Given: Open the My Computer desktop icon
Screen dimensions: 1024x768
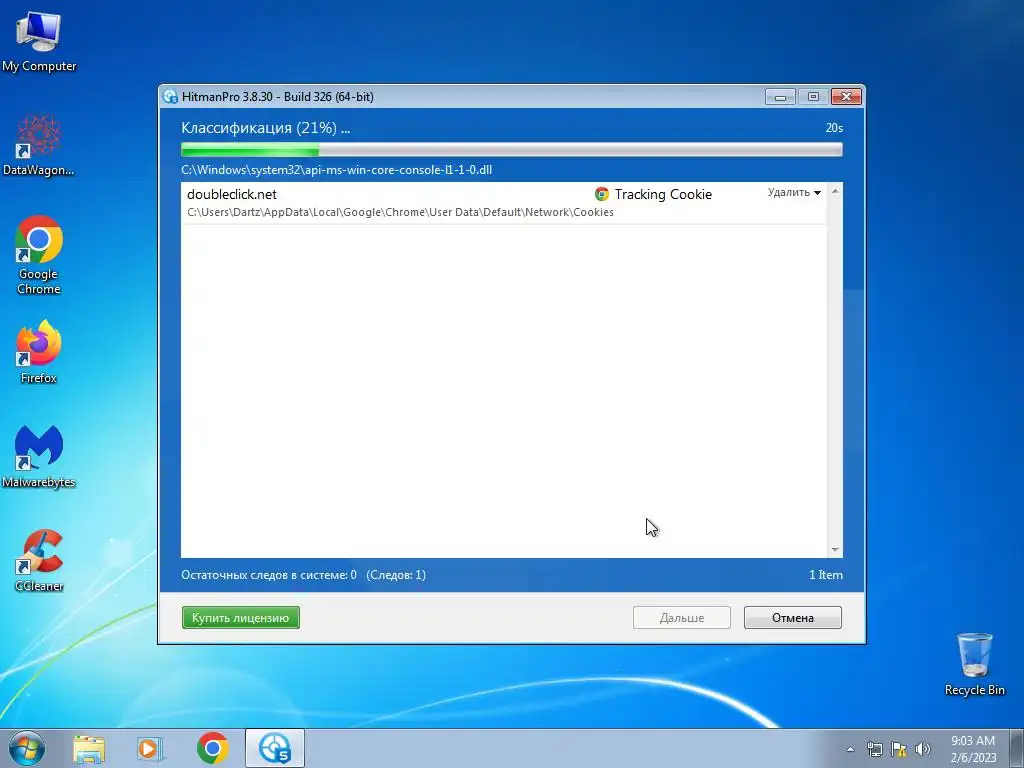Looking at the screenshot, I should point(39,41).
